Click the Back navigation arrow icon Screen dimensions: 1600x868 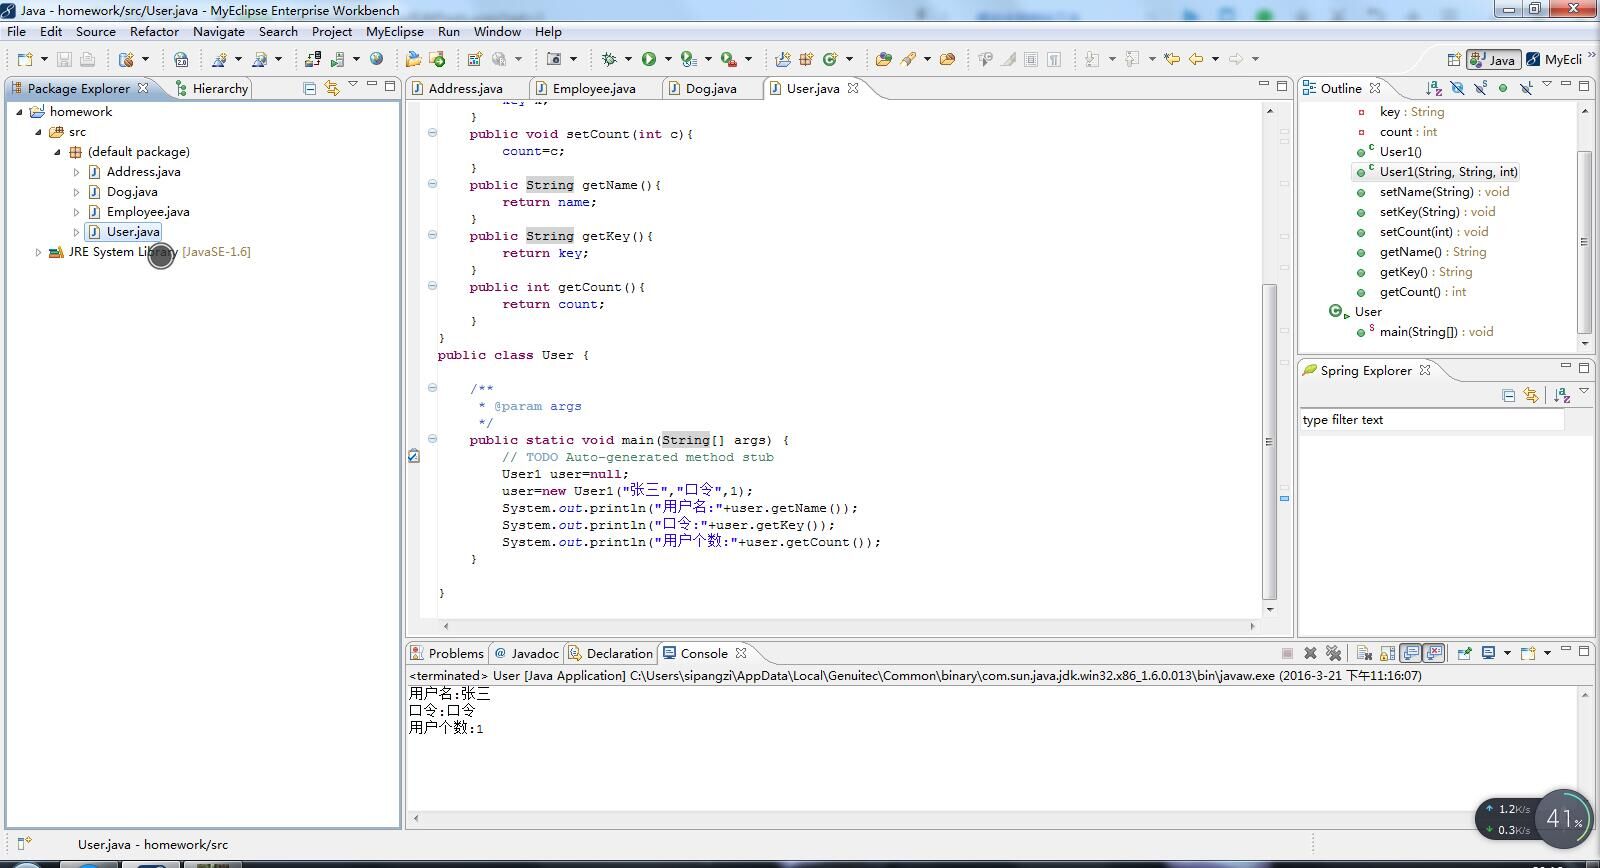pos(1196,59)
